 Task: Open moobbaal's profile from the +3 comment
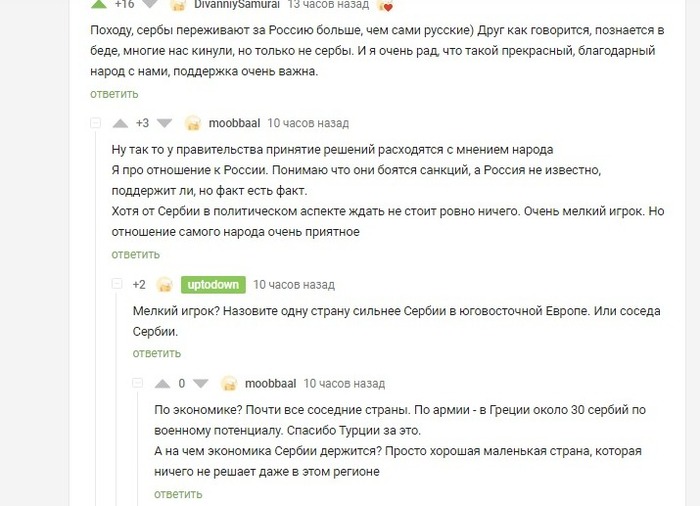coord(234,123)
